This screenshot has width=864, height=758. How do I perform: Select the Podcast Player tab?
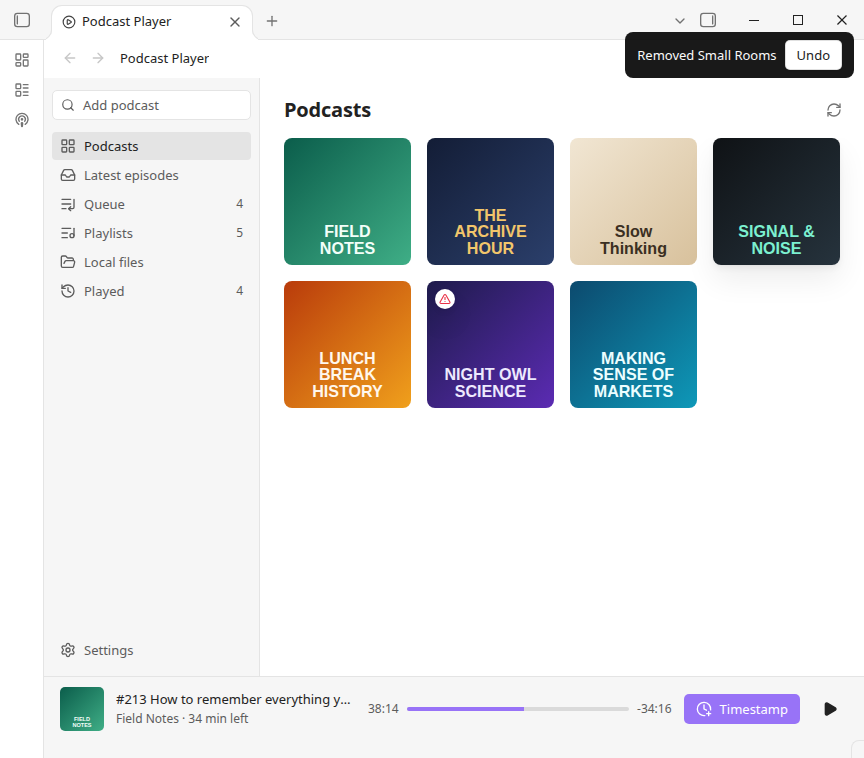coord(152,21)
